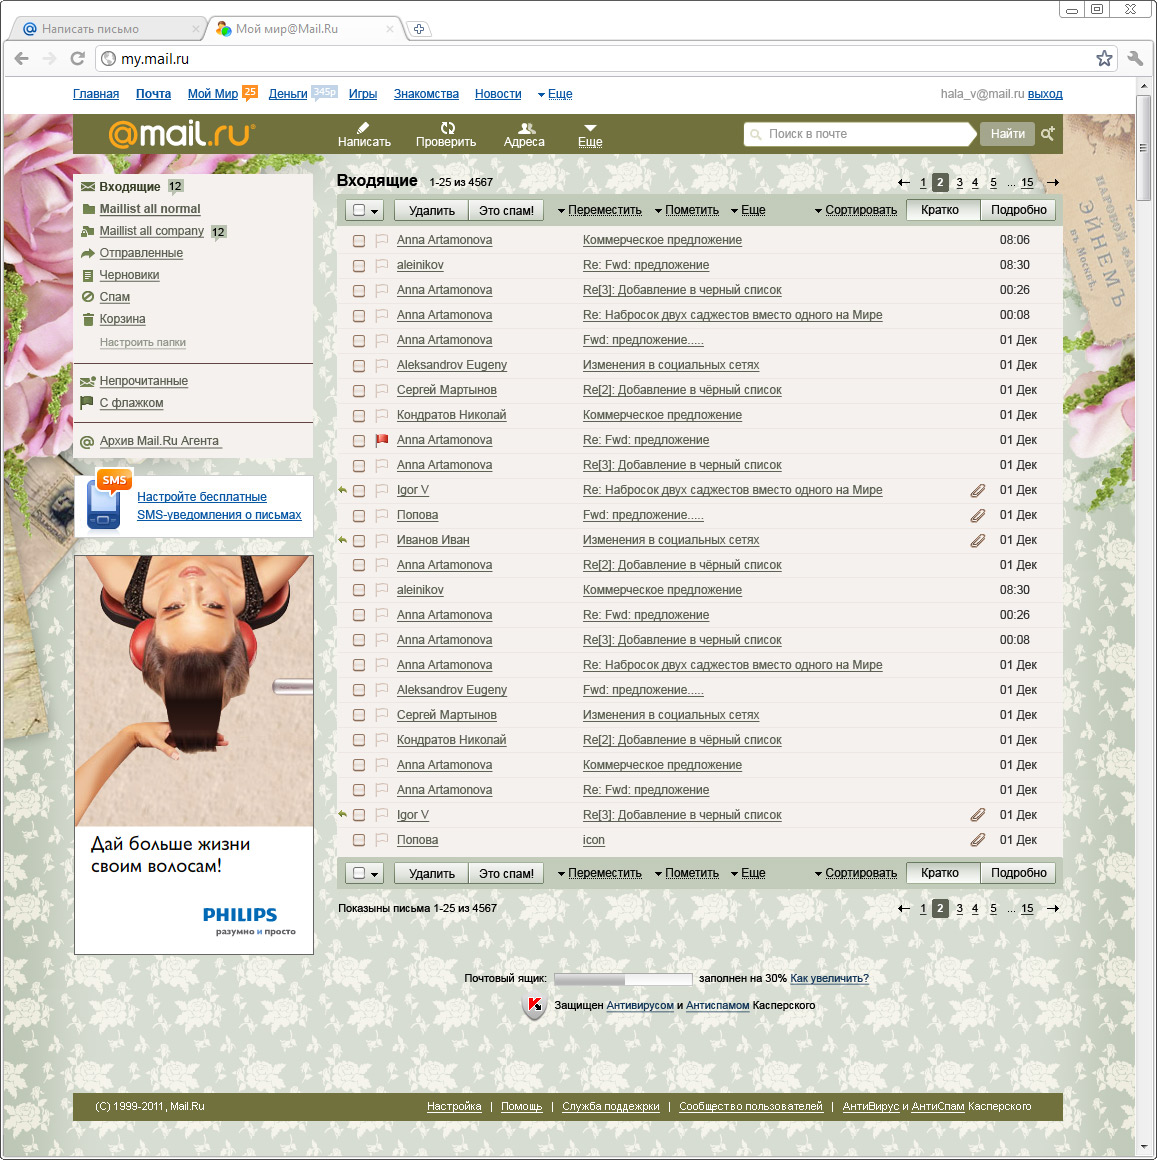Open Адреса contacts icon
This screenshot has width=1157, height=1160.
coord(526,128)
